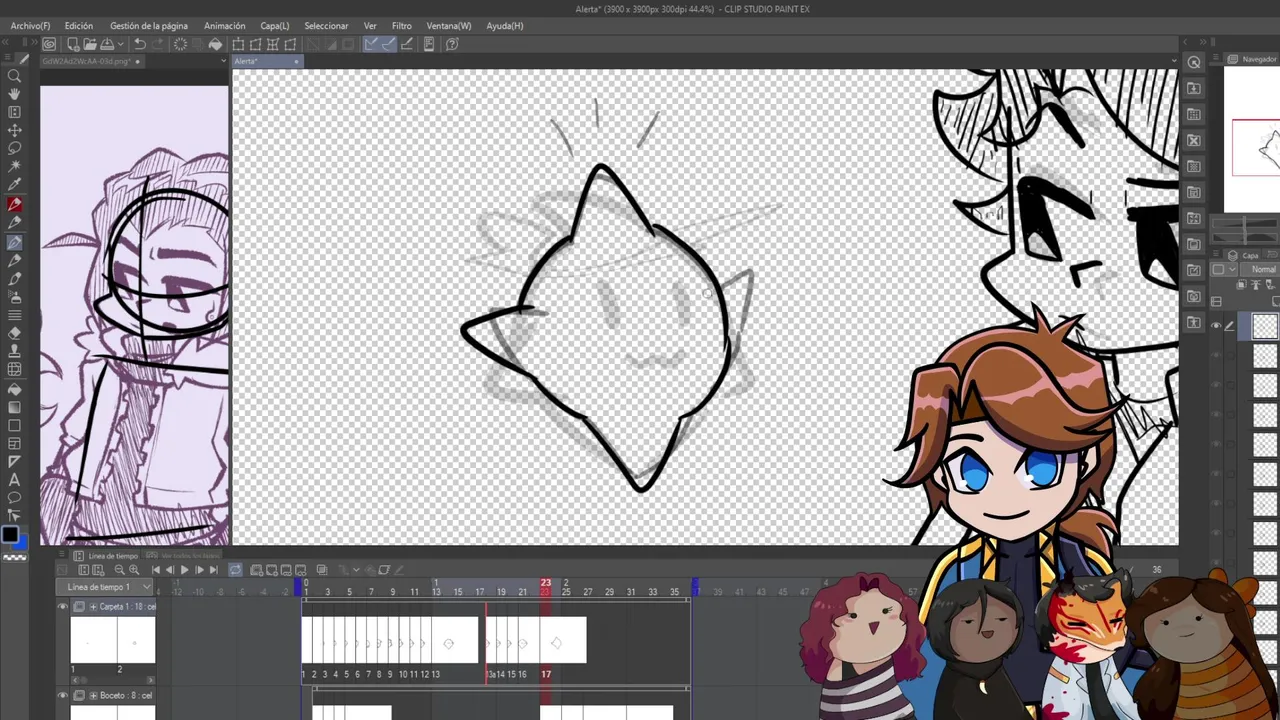Open the Archivo menu
This screenshot has height=720, width=1280.
click(30, 26)
